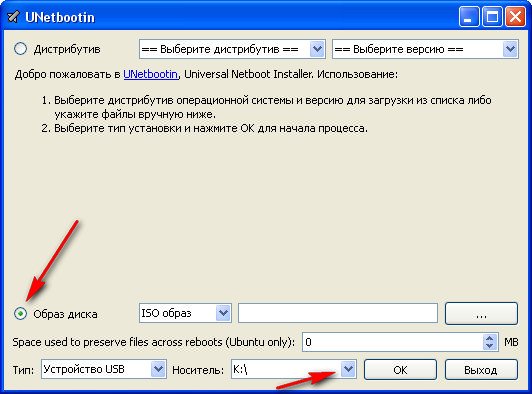Expand the Носитель drive K:\ dropdown

pos(294,369)
